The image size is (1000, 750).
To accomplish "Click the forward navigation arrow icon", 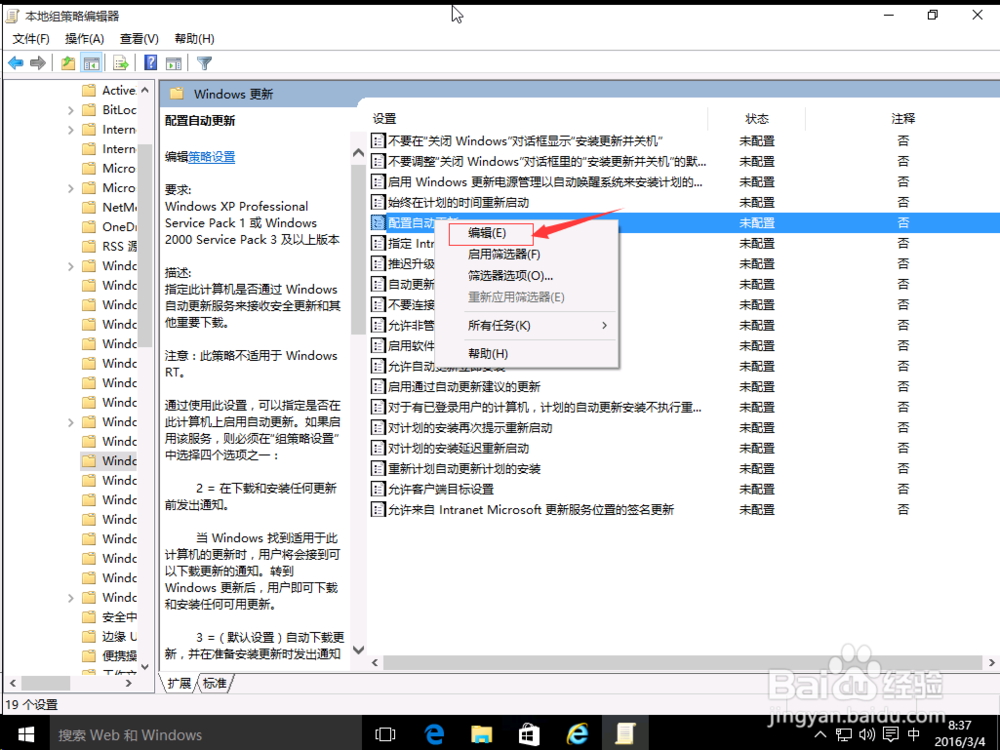I will [x=38, y=62].
